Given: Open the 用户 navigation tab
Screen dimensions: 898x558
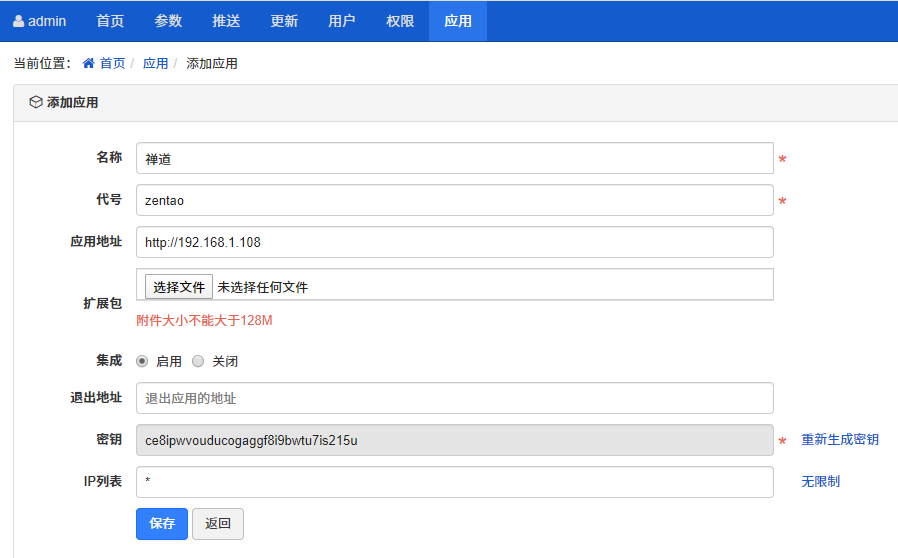Looking at the screenshot, I should [342, 21].
